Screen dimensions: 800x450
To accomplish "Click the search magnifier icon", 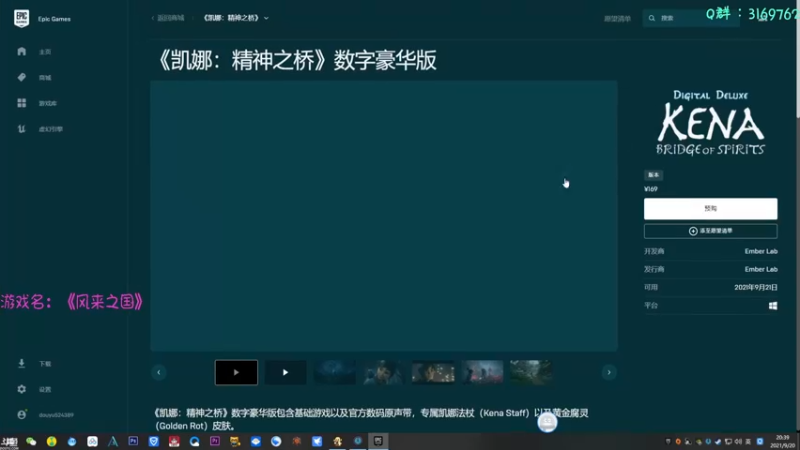I will pos(652,18).
